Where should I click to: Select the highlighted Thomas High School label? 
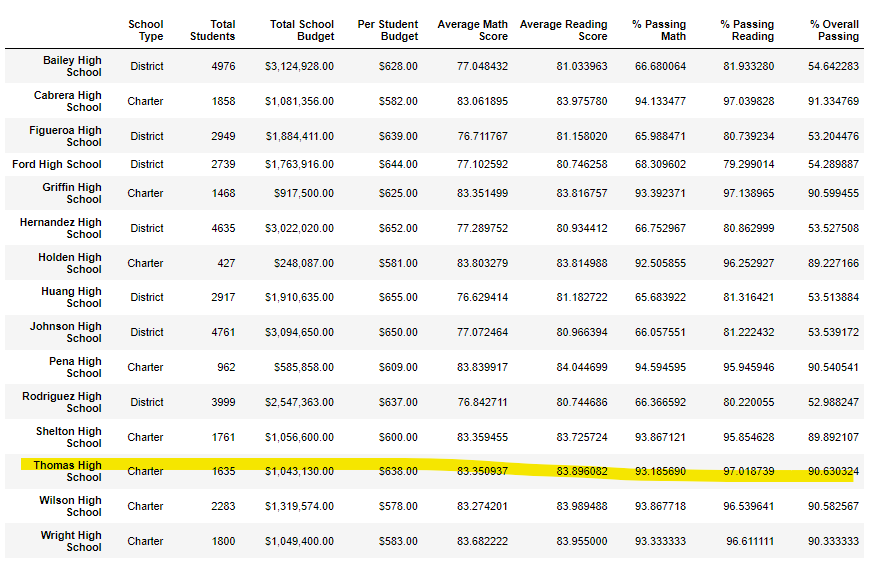coord(67,471)
